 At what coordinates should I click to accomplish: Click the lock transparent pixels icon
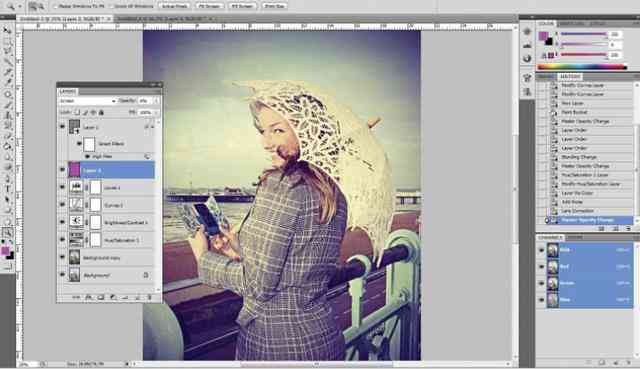point(77,112)
